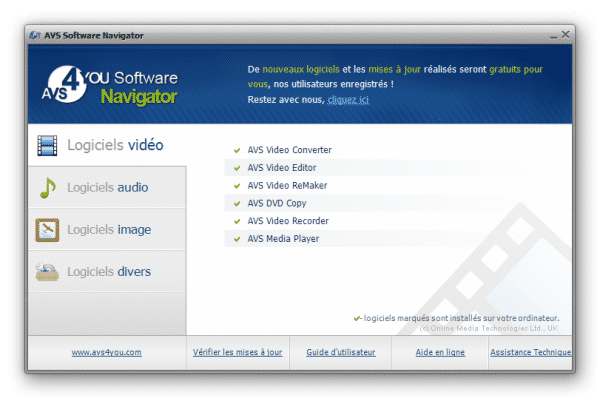
Task: Click 'Vérifier les mises à jour'
Action: click(238, 352)
